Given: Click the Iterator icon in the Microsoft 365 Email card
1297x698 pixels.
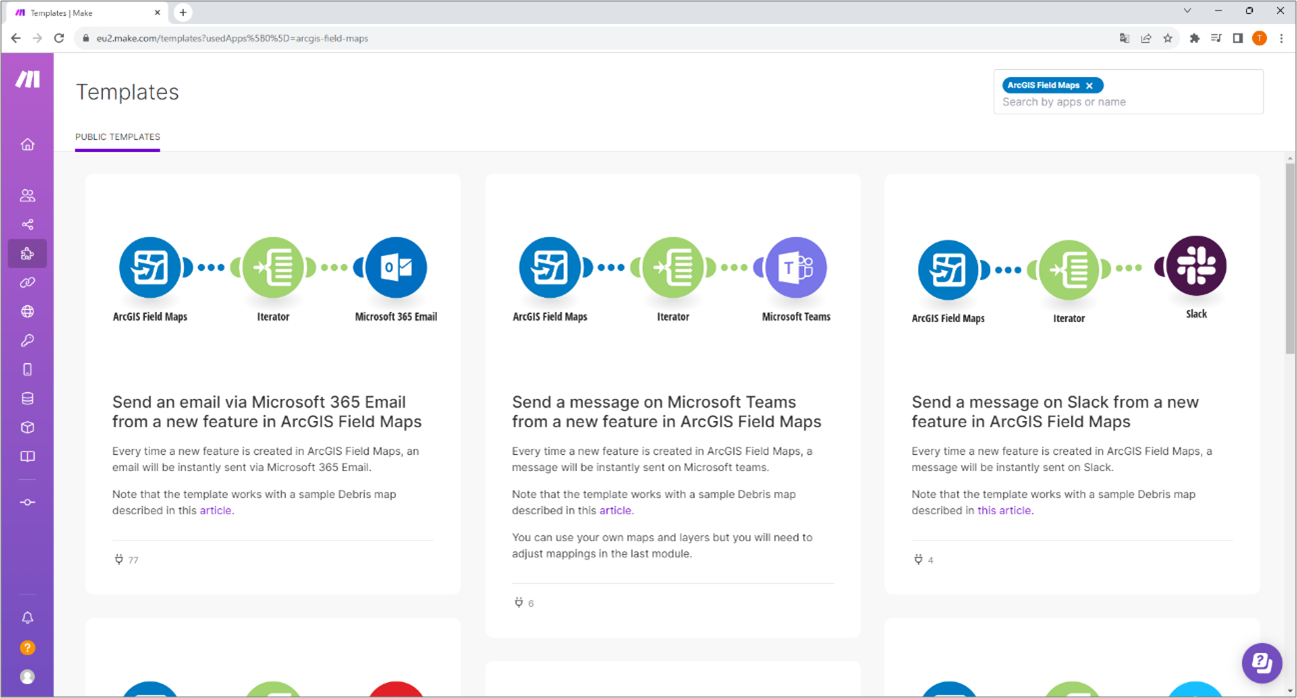Looking at the screenshot, I should click(273, 267).
